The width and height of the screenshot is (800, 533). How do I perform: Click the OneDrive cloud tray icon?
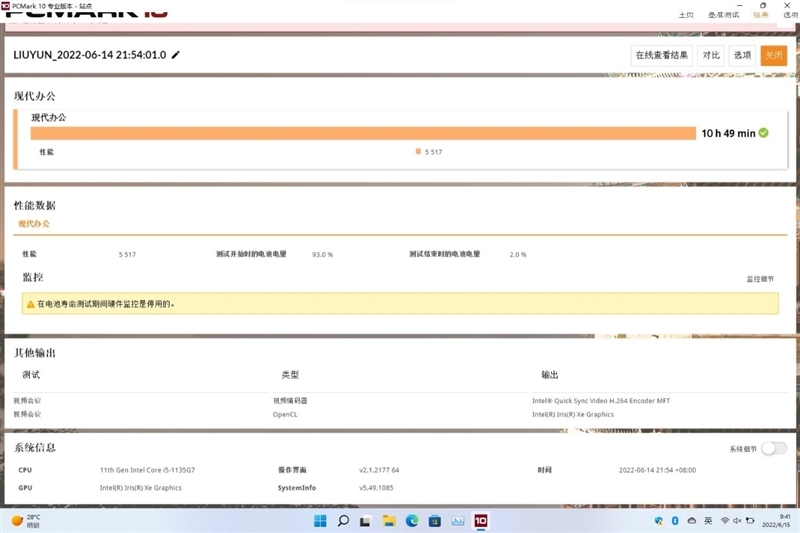tap(691, 521)
